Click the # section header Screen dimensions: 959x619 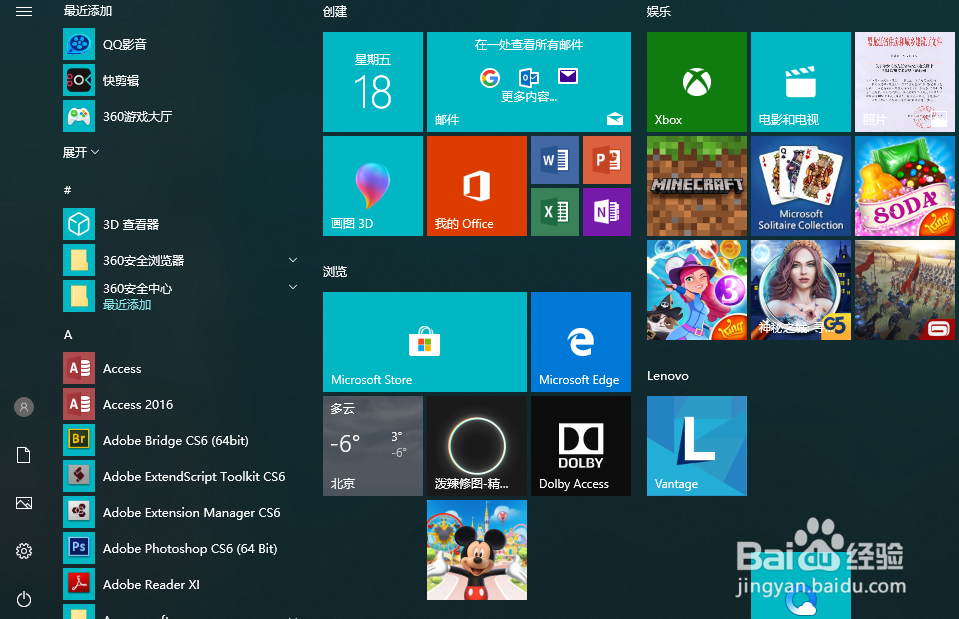pyautogui.click(x=67, y=190)
